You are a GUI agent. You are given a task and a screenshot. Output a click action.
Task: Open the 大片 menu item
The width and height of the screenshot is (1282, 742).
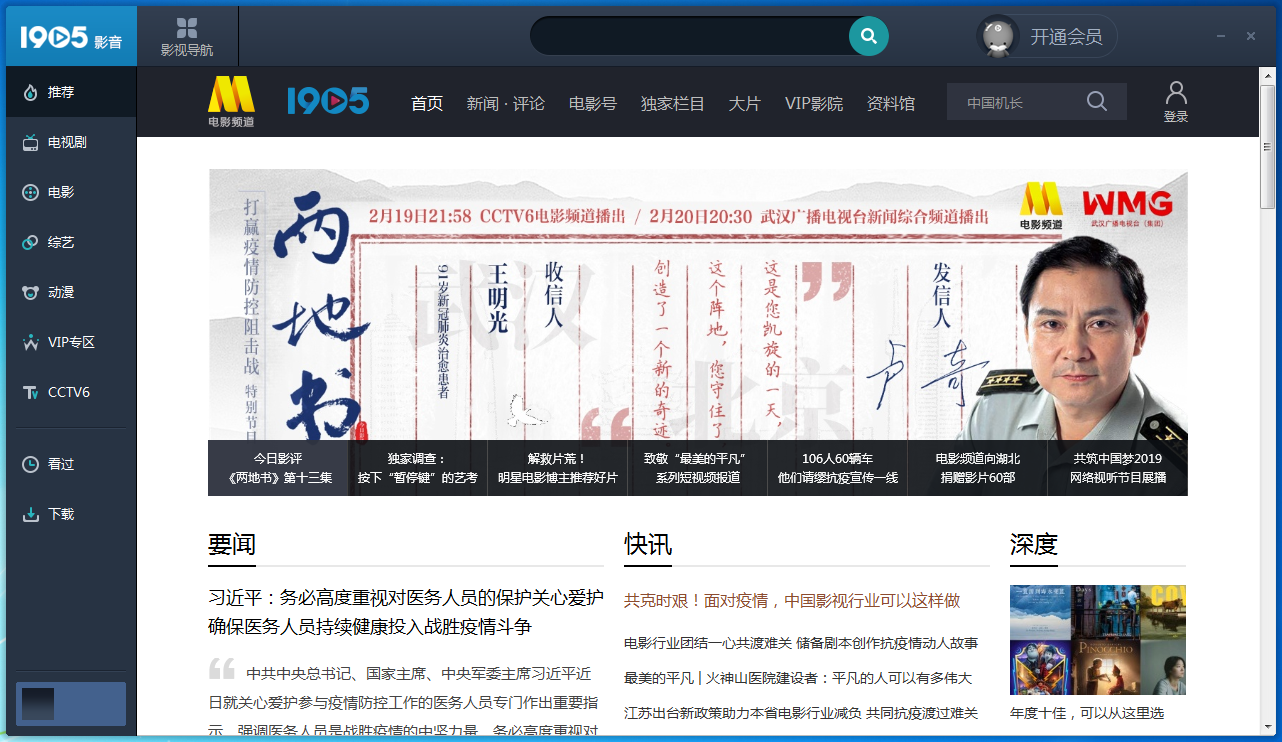745,103
